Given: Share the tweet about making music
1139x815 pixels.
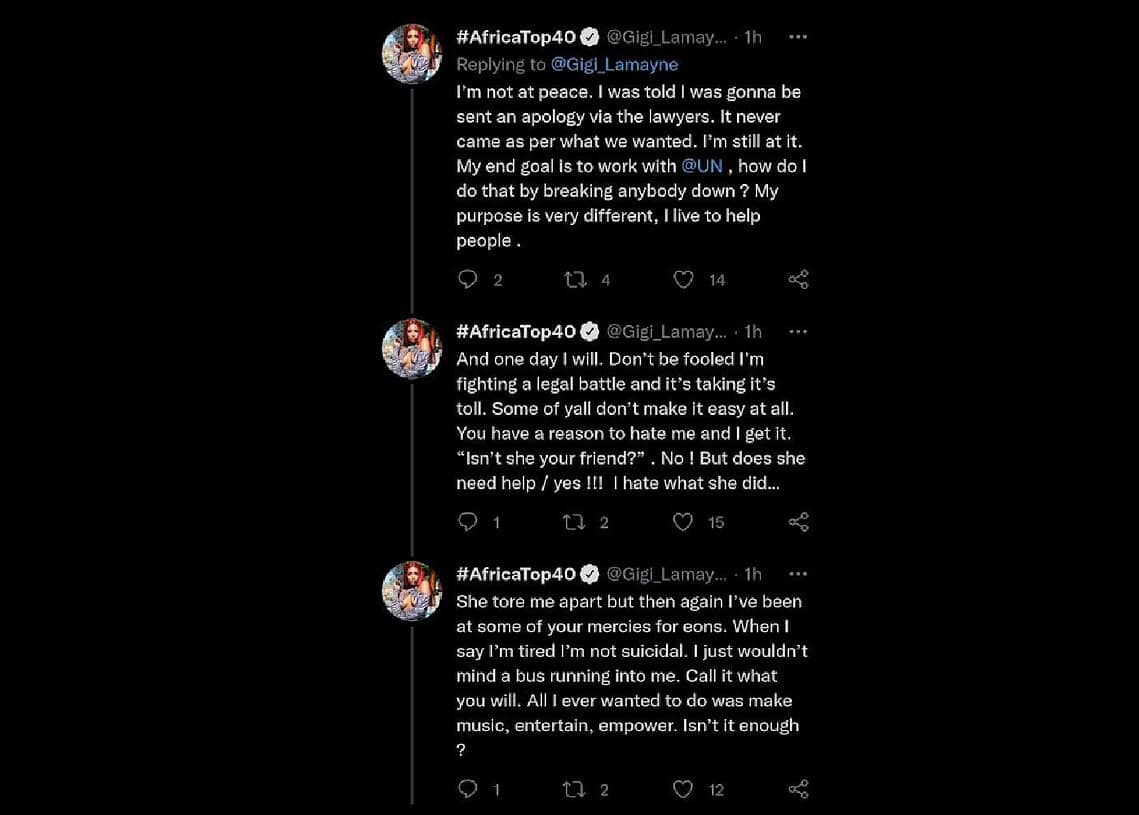Looking at the screenshot, I should pos(798,790).
